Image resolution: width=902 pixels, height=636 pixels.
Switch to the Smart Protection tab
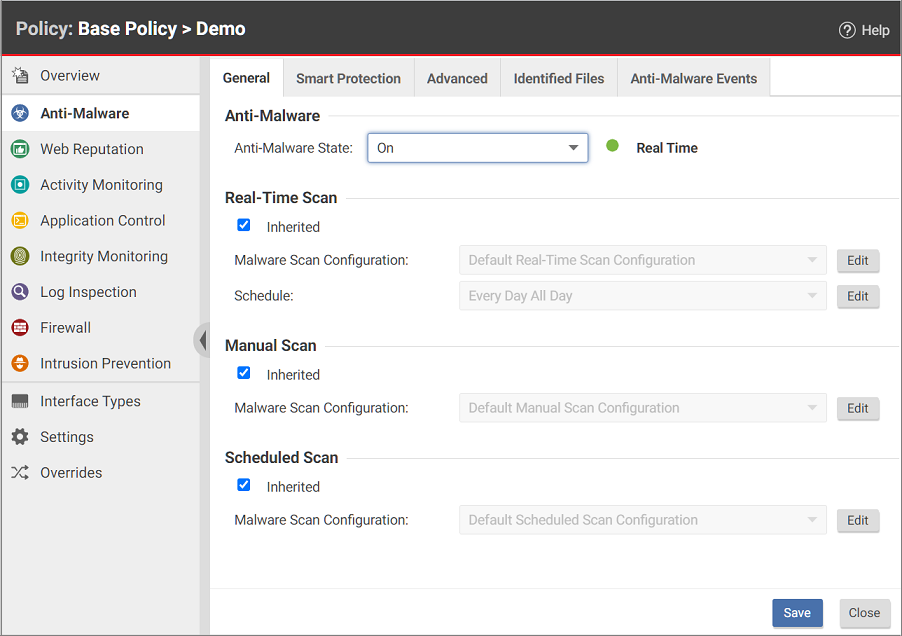click(348, 79)
